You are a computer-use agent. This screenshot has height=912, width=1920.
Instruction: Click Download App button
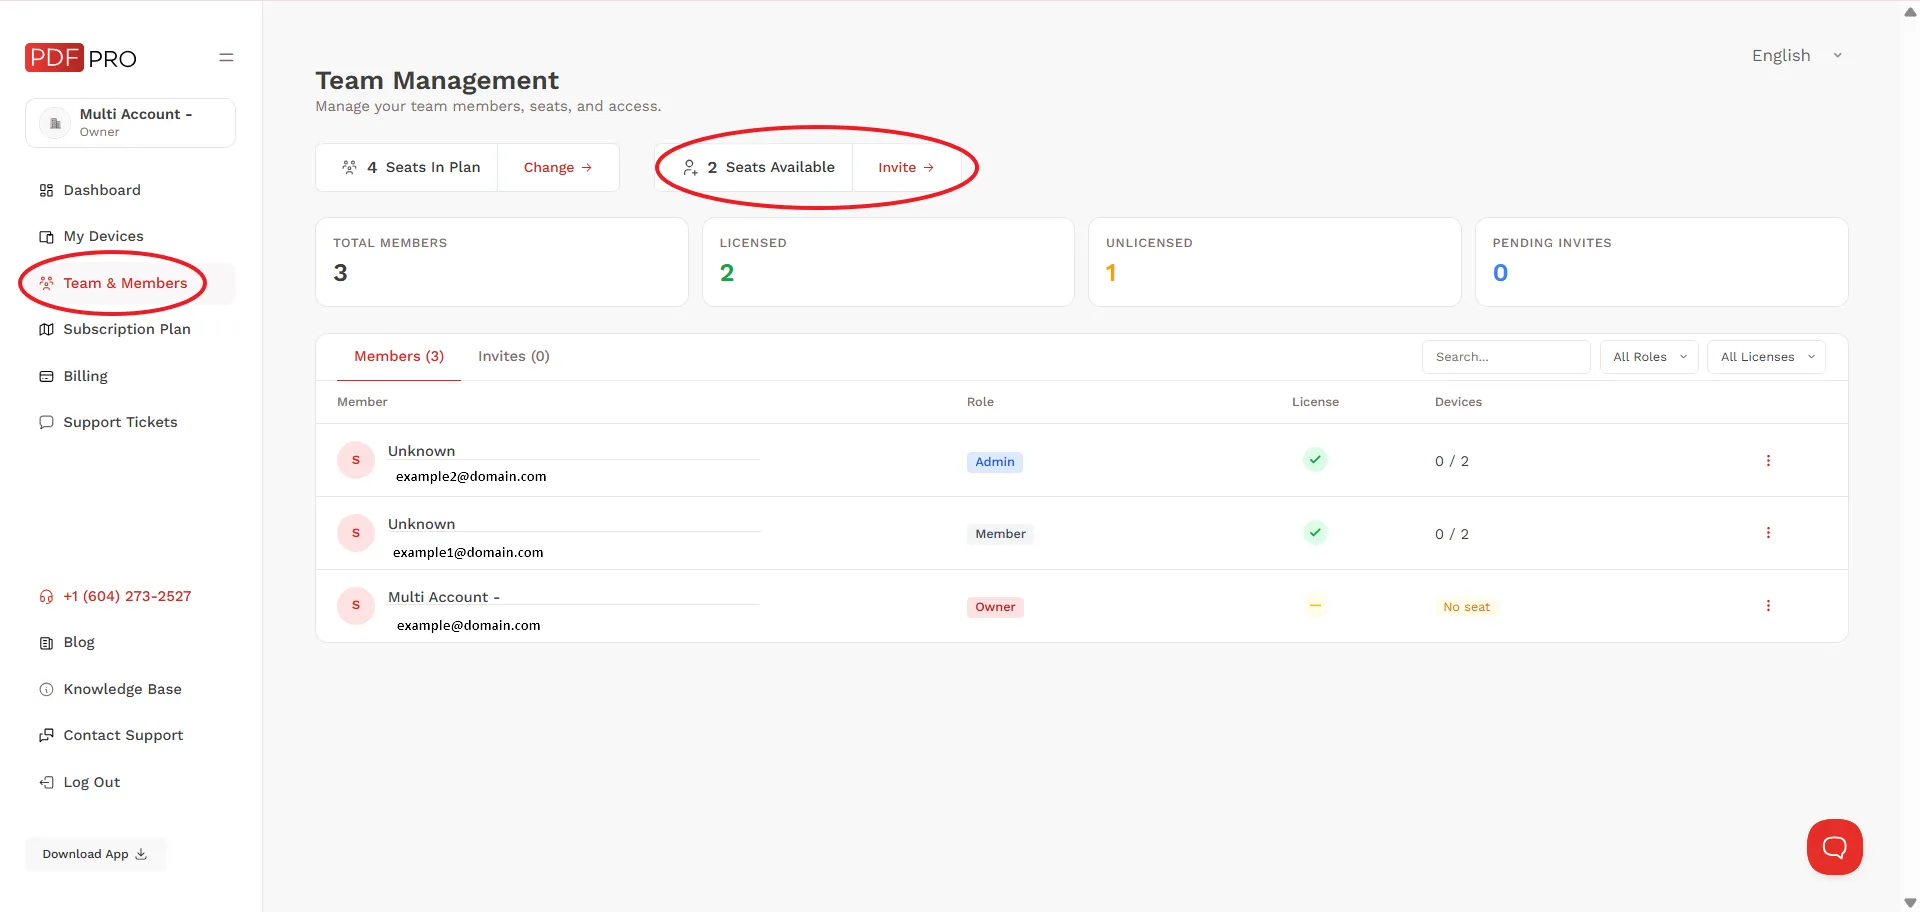(x=95, y=854)
